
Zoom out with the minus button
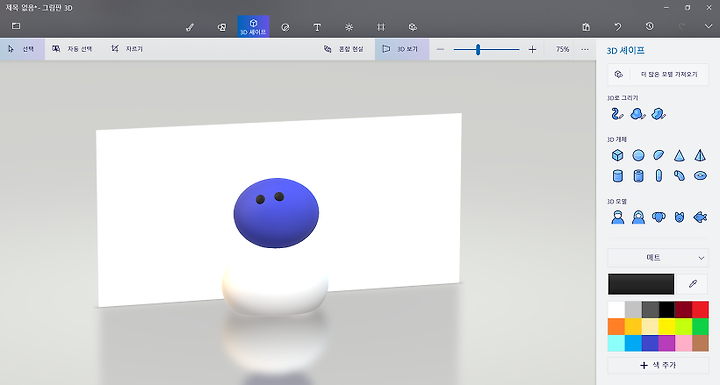pos(440,49)
